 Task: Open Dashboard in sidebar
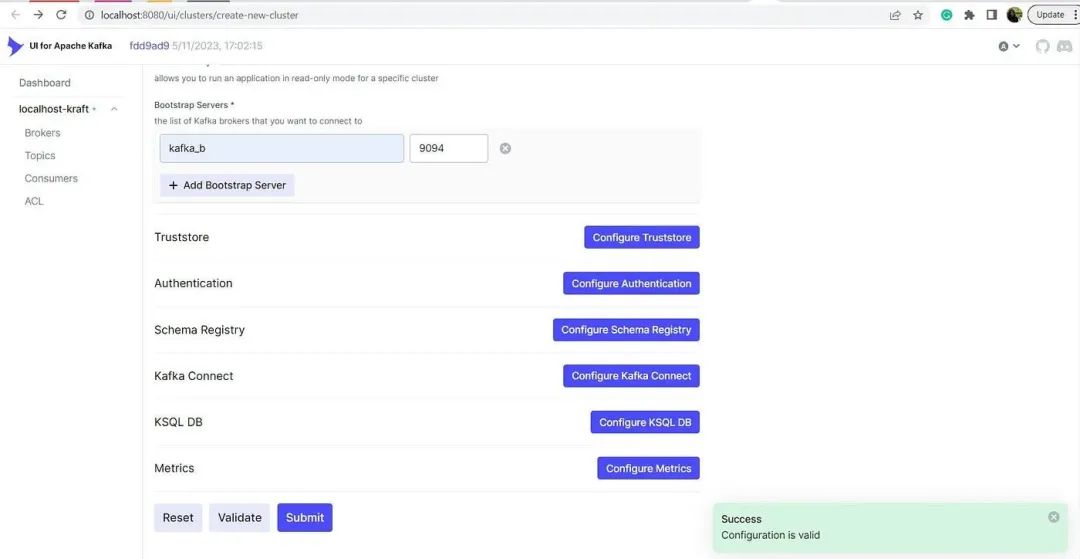click(45, 83)
